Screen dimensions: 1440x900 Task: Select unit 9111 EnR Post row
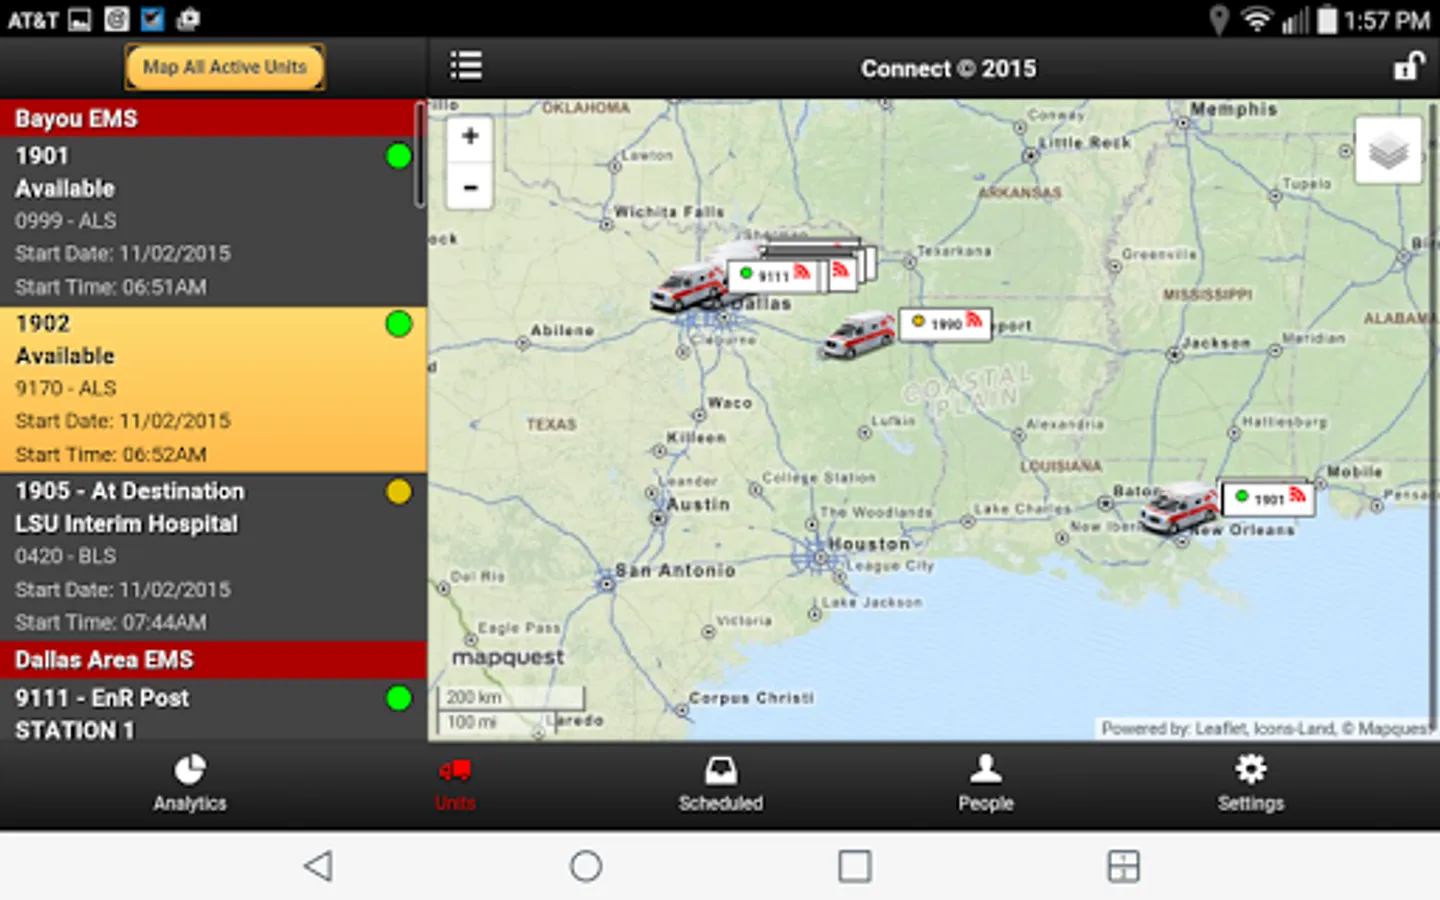point(213,711)
